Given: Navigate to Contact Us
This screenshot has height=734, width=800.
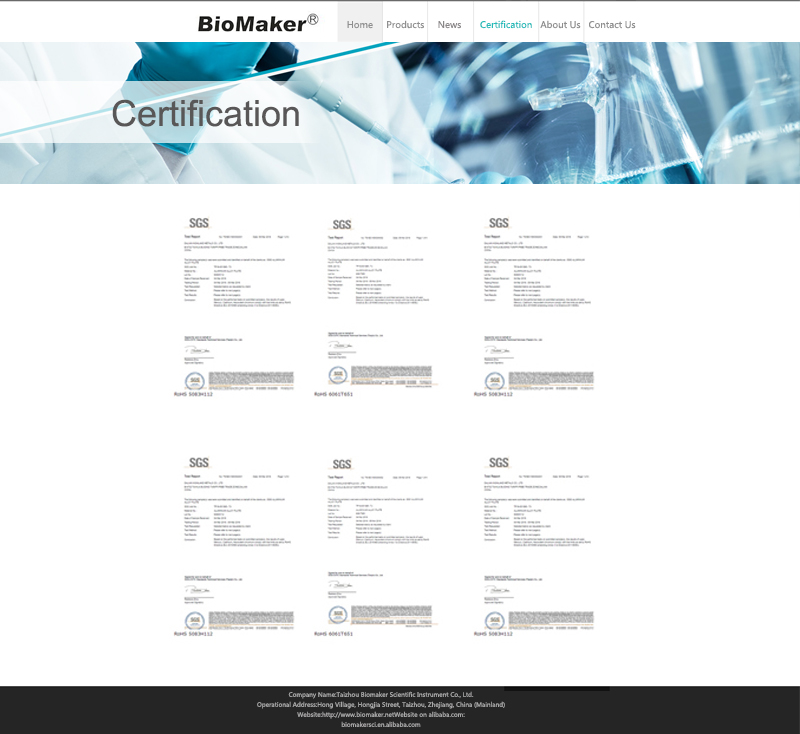Looking at the screenshot, I should point(612,25).
